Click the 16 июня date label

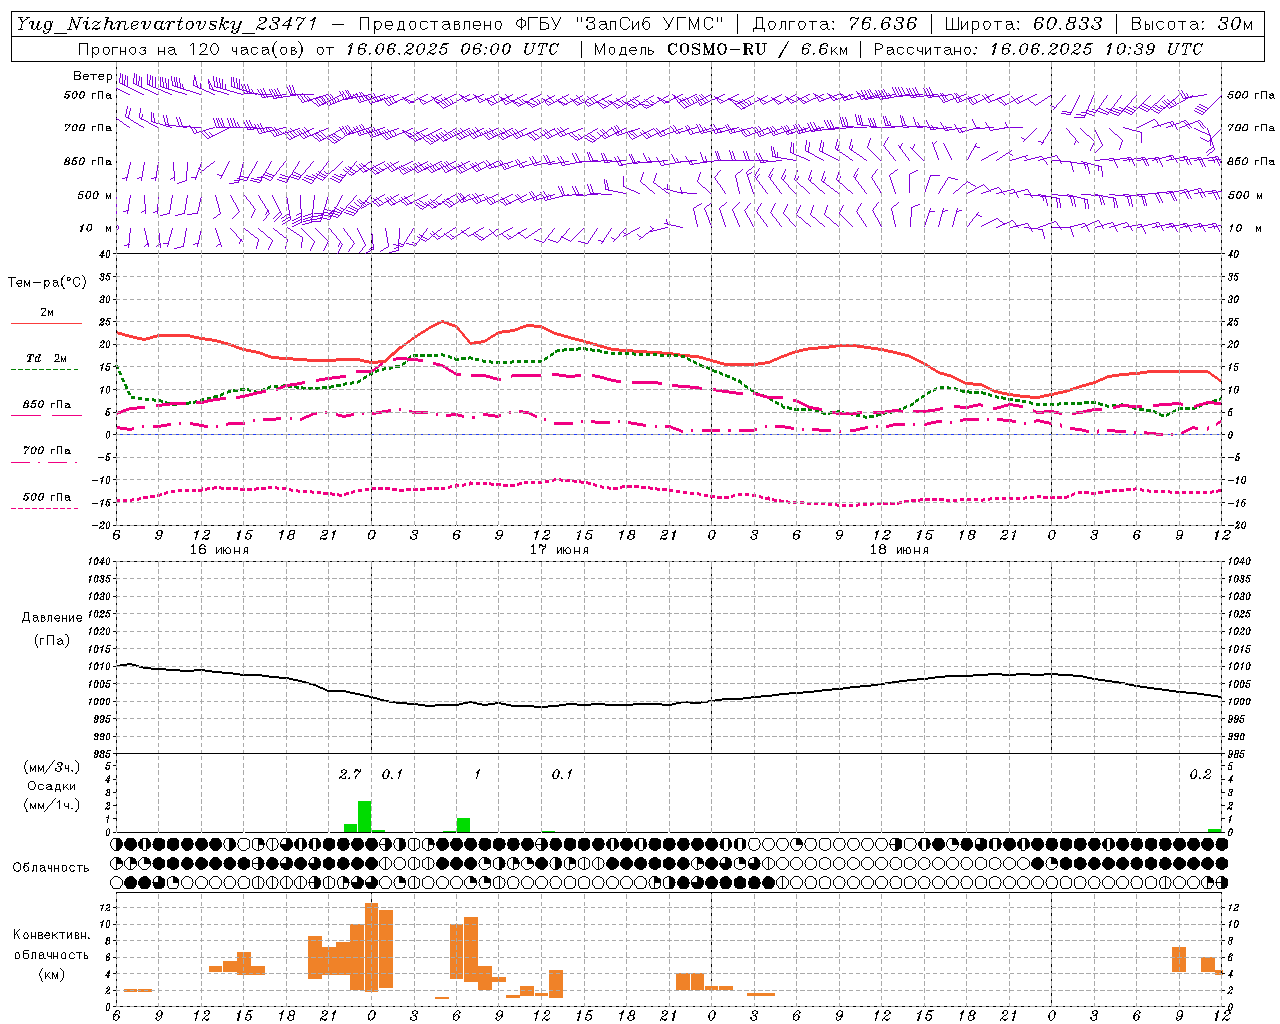click(x=219, y=550)
